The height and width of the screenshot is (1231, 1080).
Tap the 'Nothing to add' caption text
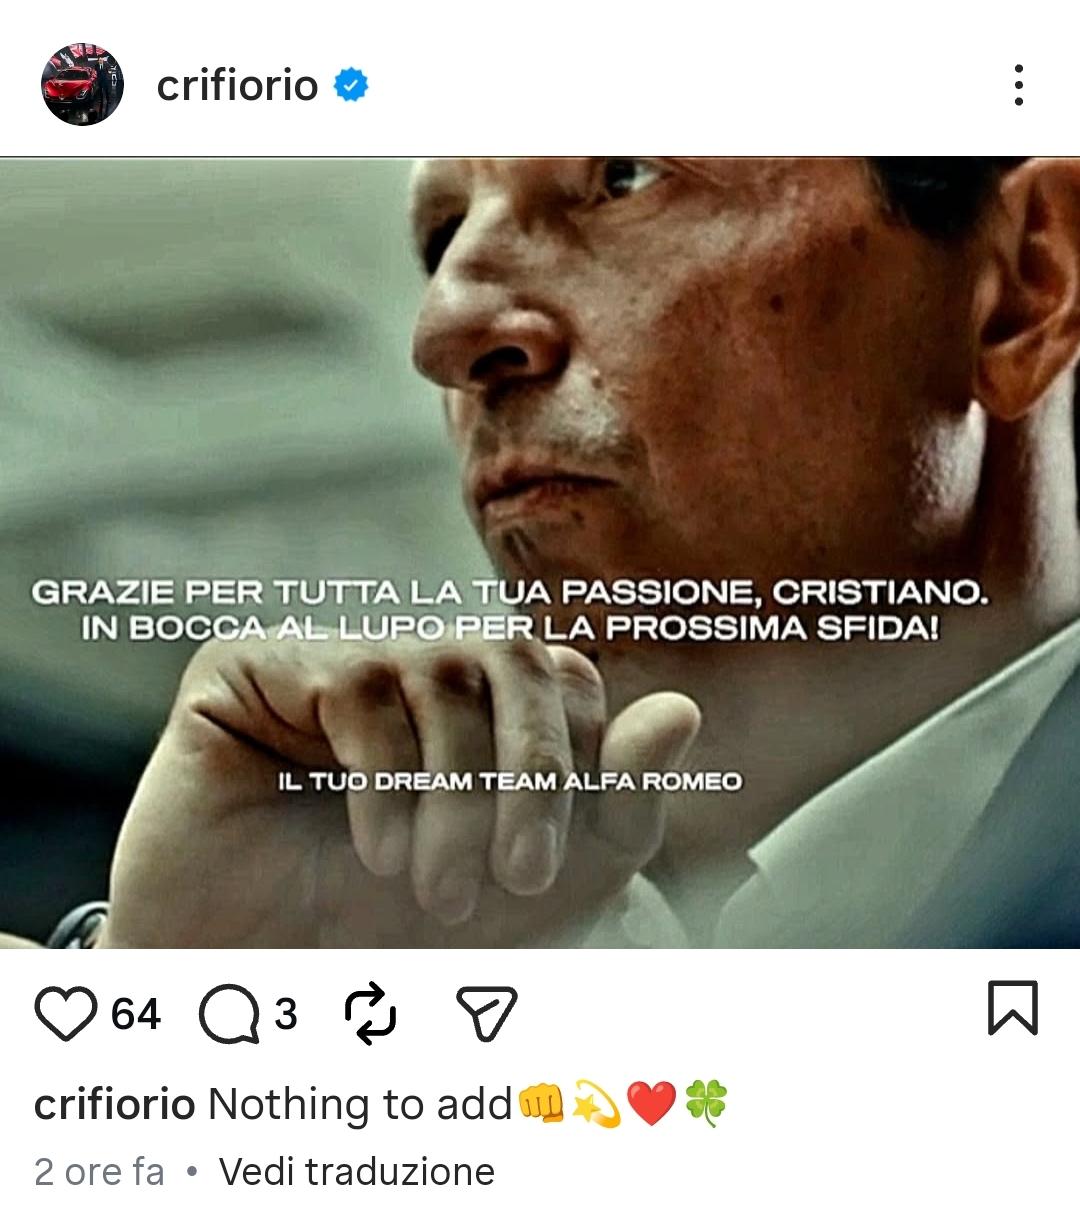coord(360,1105)
